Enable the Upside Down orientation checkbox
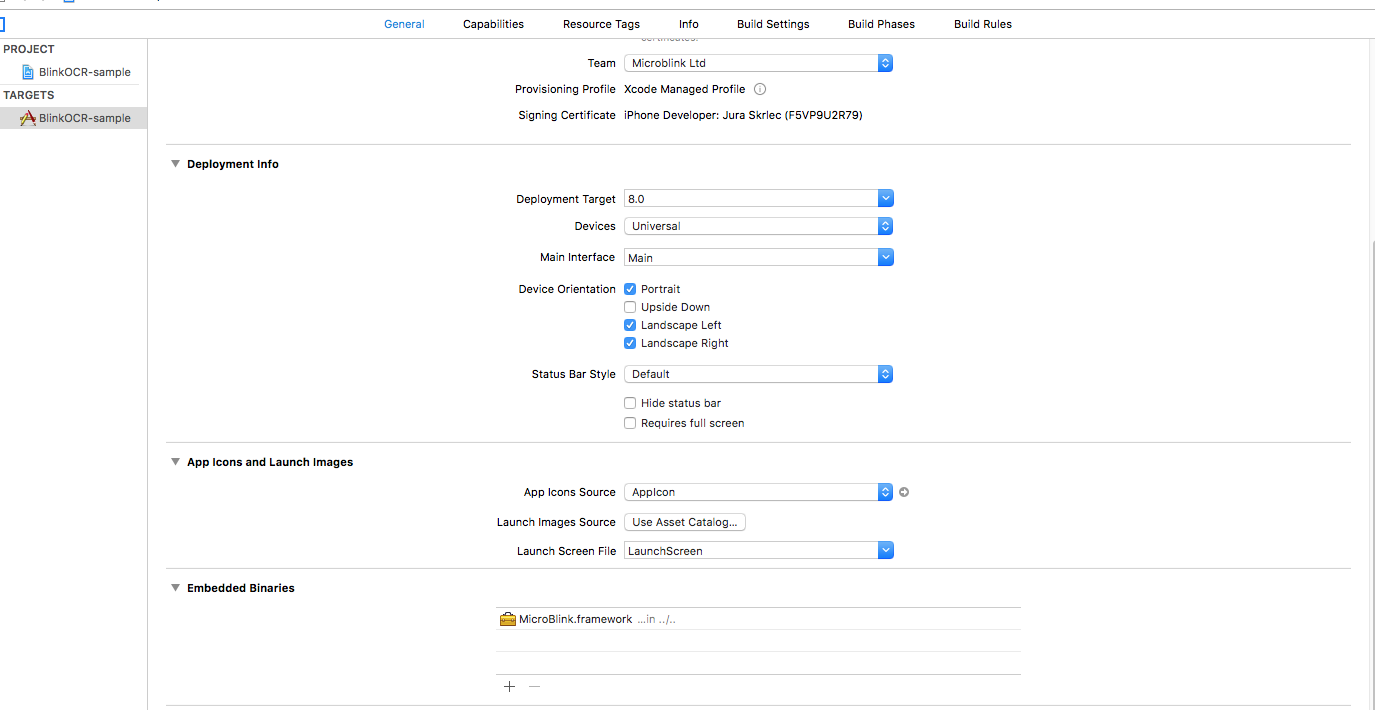The width and height of the screenshot is (1375, 710). pos(630,307)
